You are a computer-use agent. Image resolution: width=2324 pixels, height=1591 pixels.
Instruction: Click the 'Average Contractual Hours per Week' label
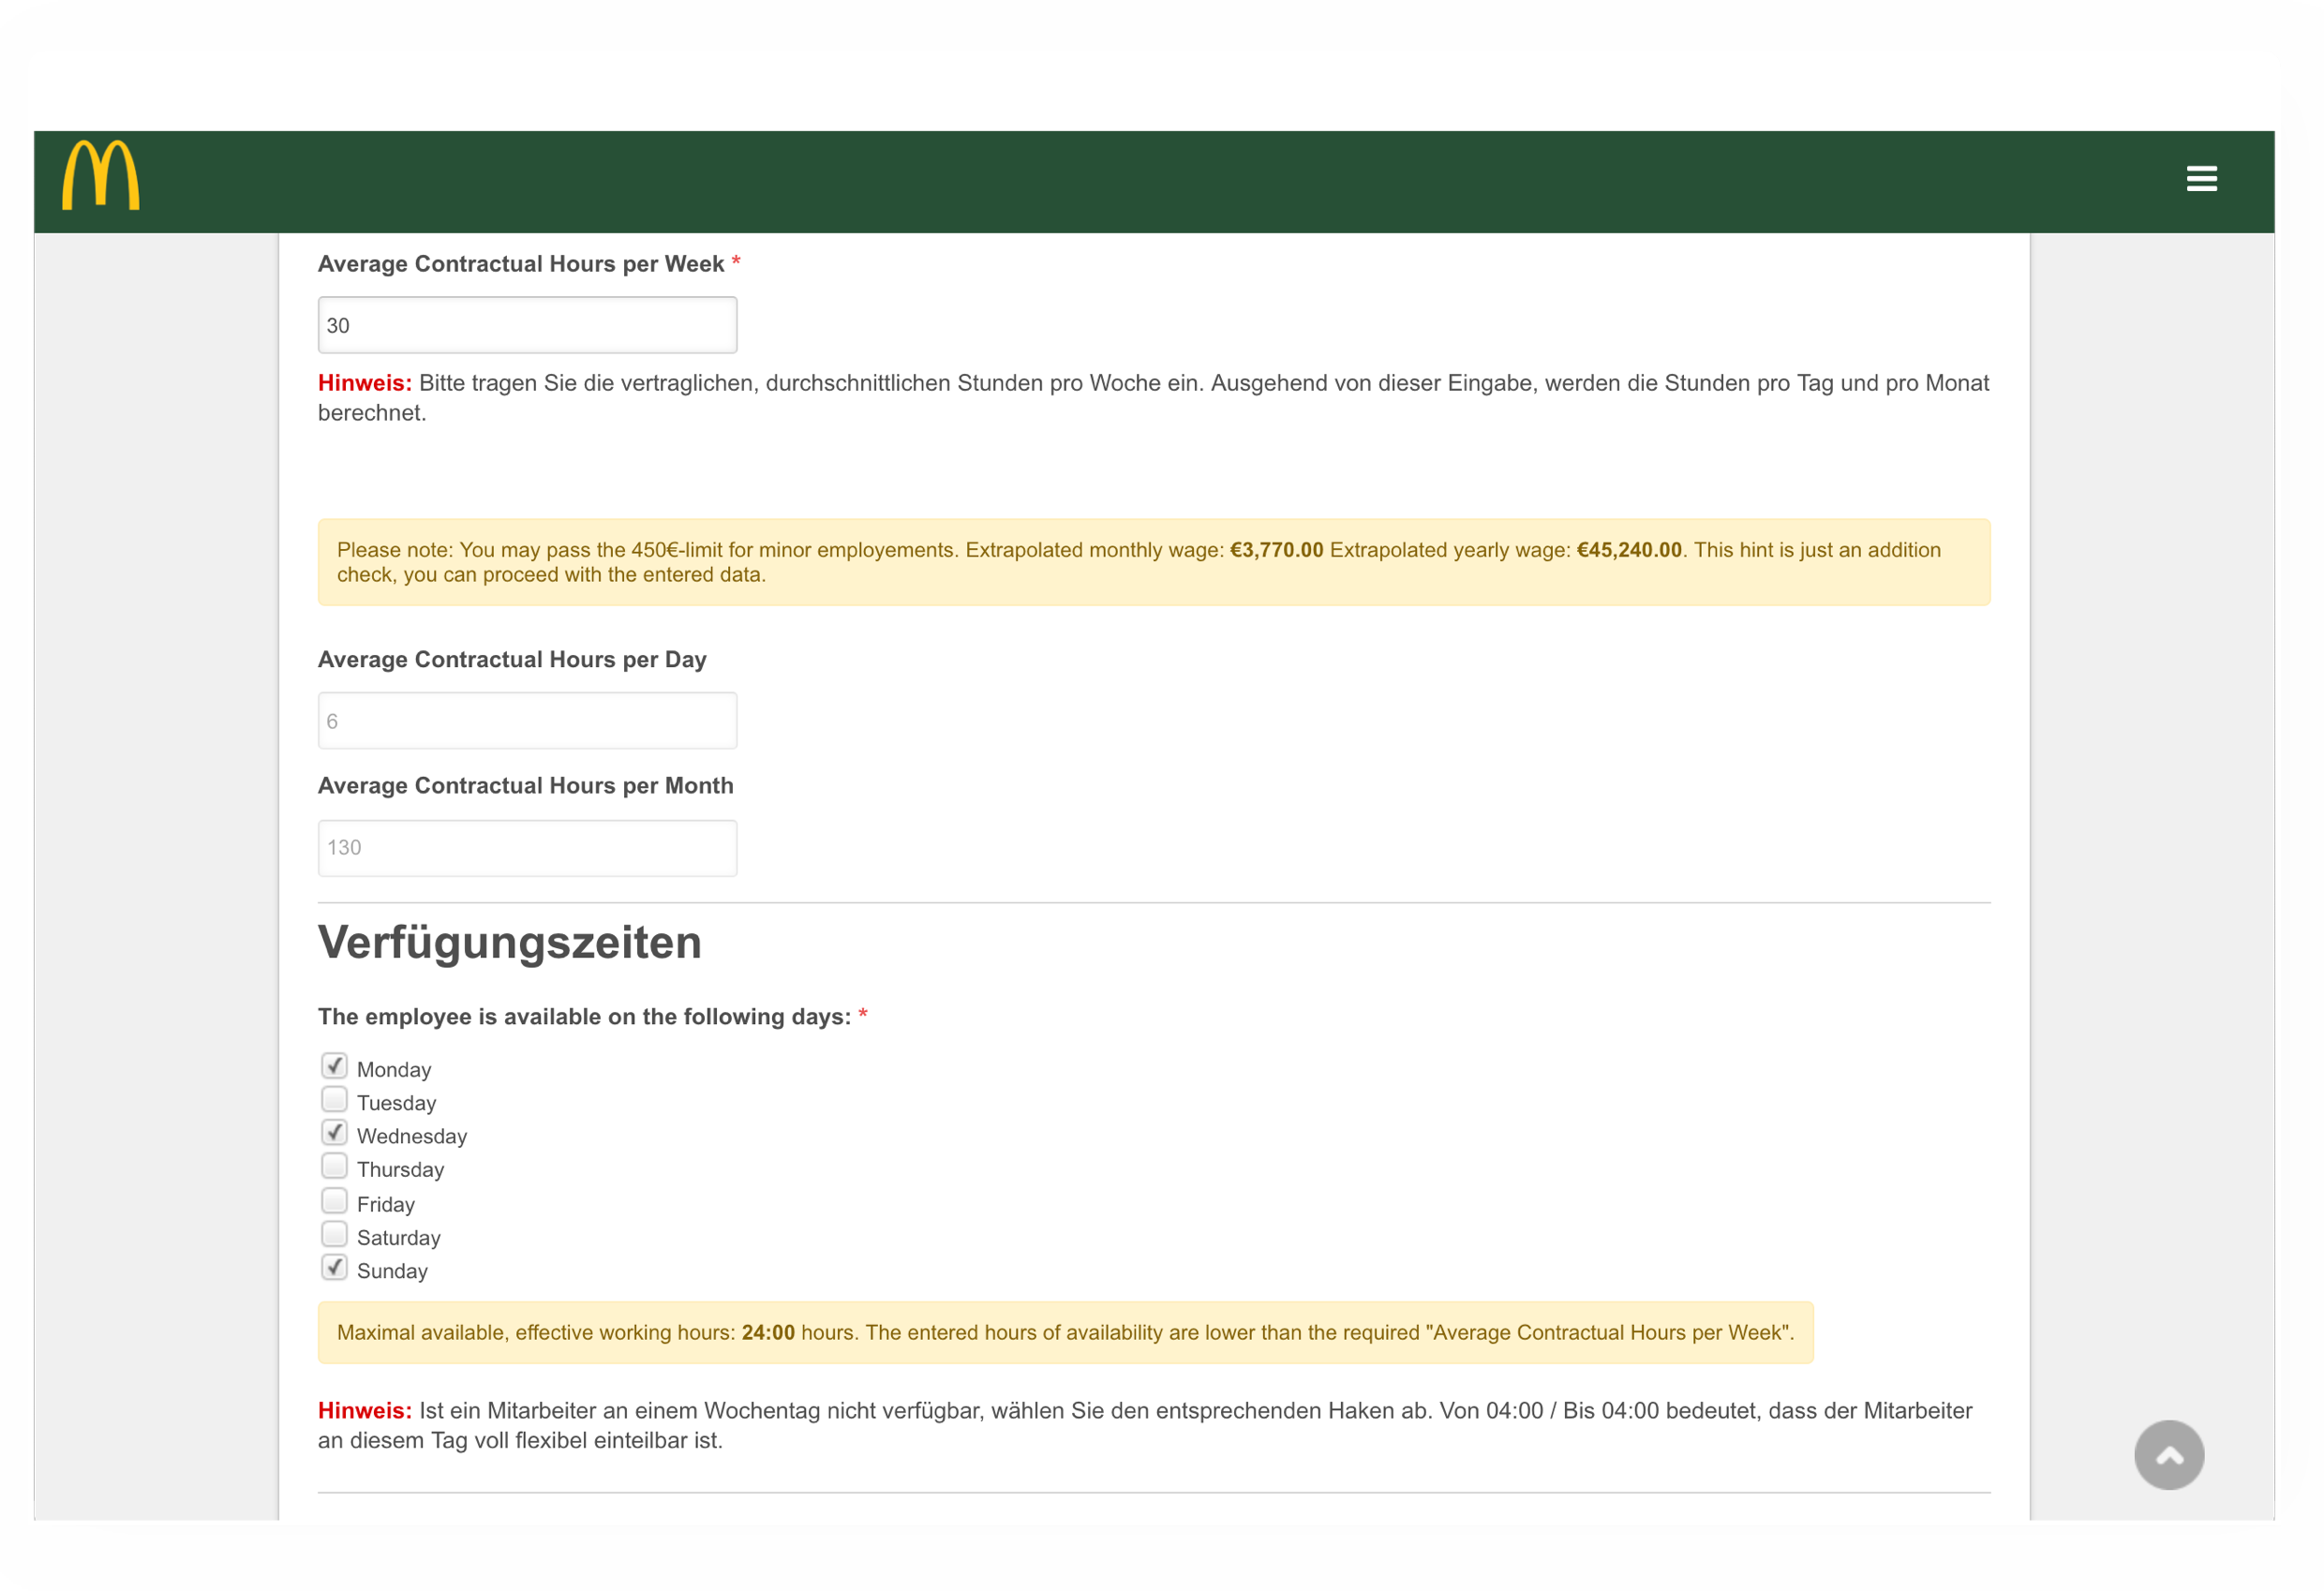tap(521, 264)
